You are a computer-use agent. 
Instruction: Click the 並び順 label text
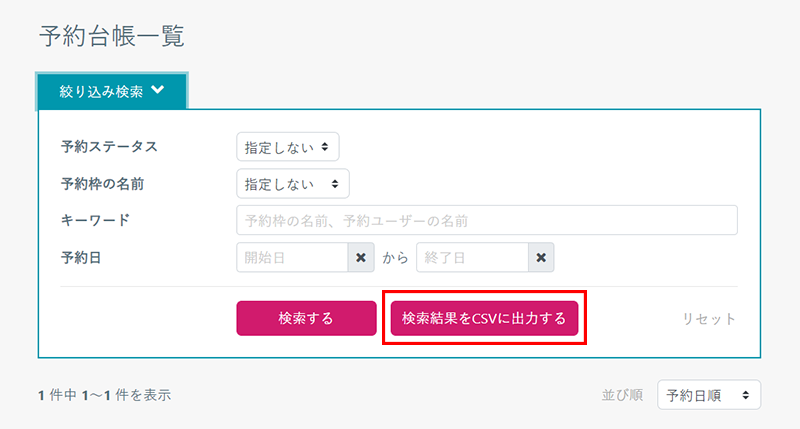(x=623, y=395)
